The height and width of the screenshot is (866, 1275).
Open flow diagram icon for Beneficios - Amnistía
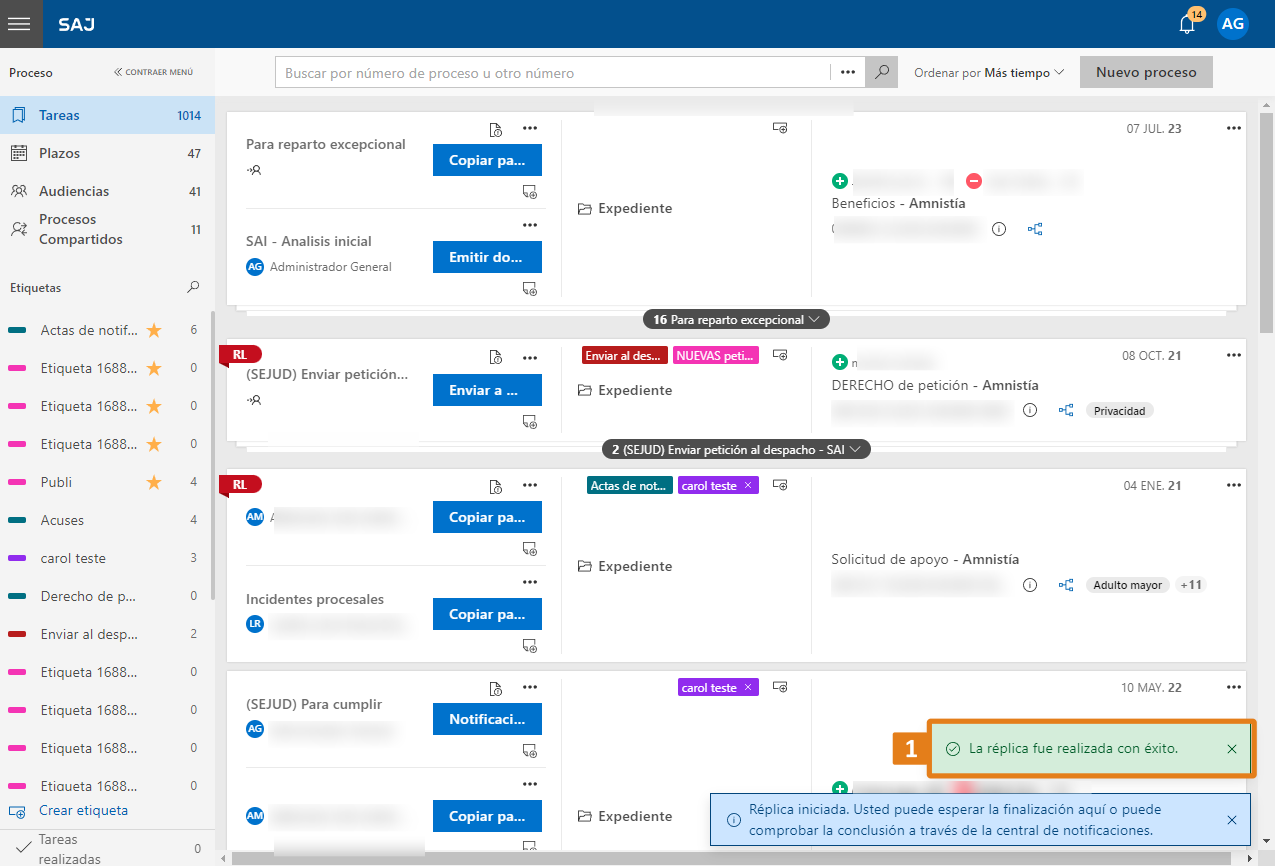point(1035,229)
